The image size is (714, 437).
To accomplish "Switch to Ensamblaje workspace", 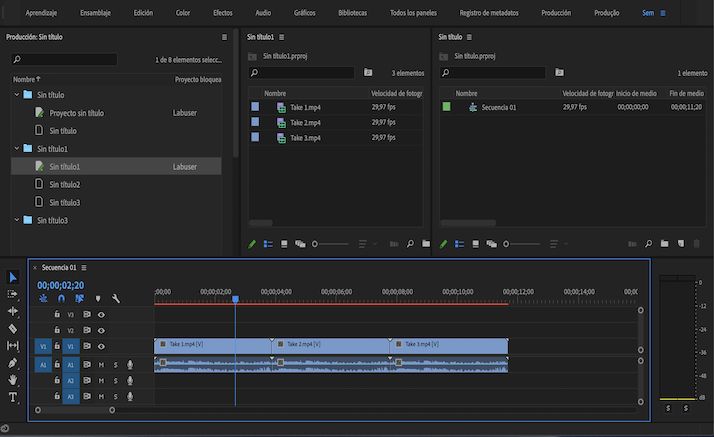I will (95, 13).
